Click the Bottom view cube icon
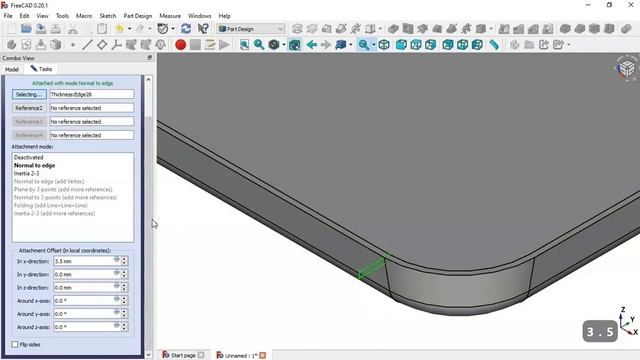The image size is (640, 360). point(462,44)
